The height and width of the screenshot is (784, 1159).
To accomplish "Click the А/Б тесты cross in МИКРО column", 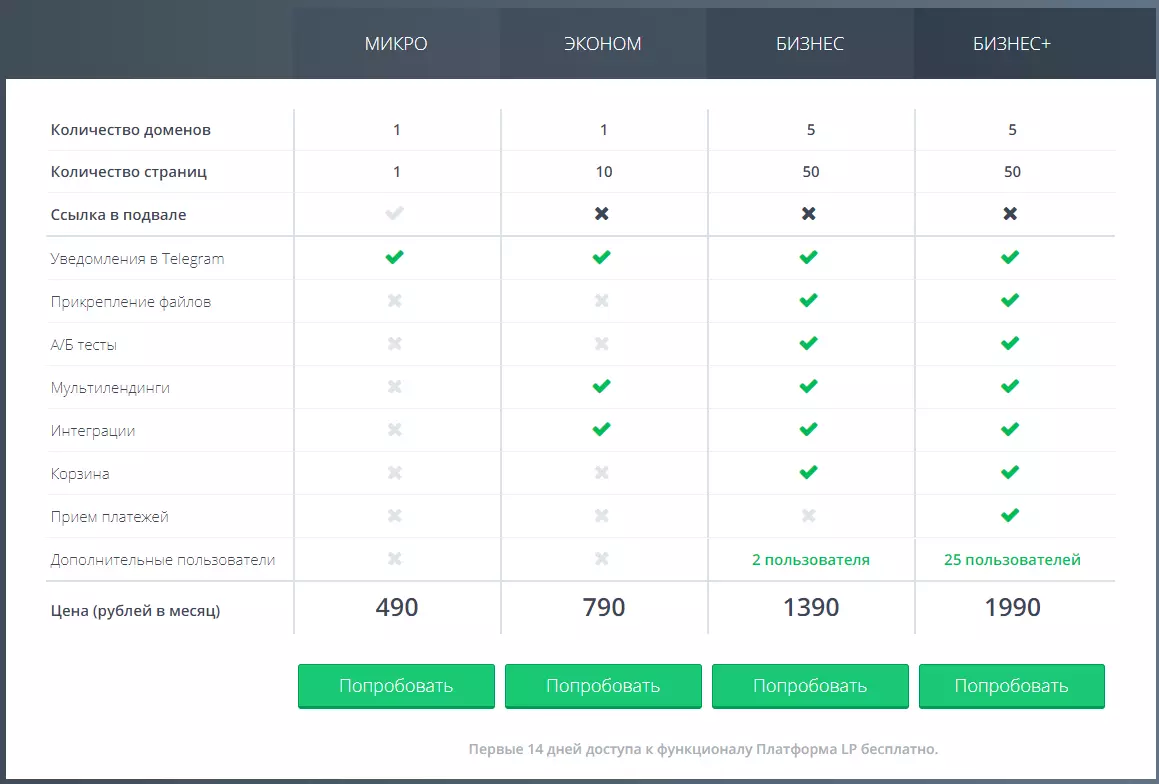I will pyautogui.click(x=395, y=344).
